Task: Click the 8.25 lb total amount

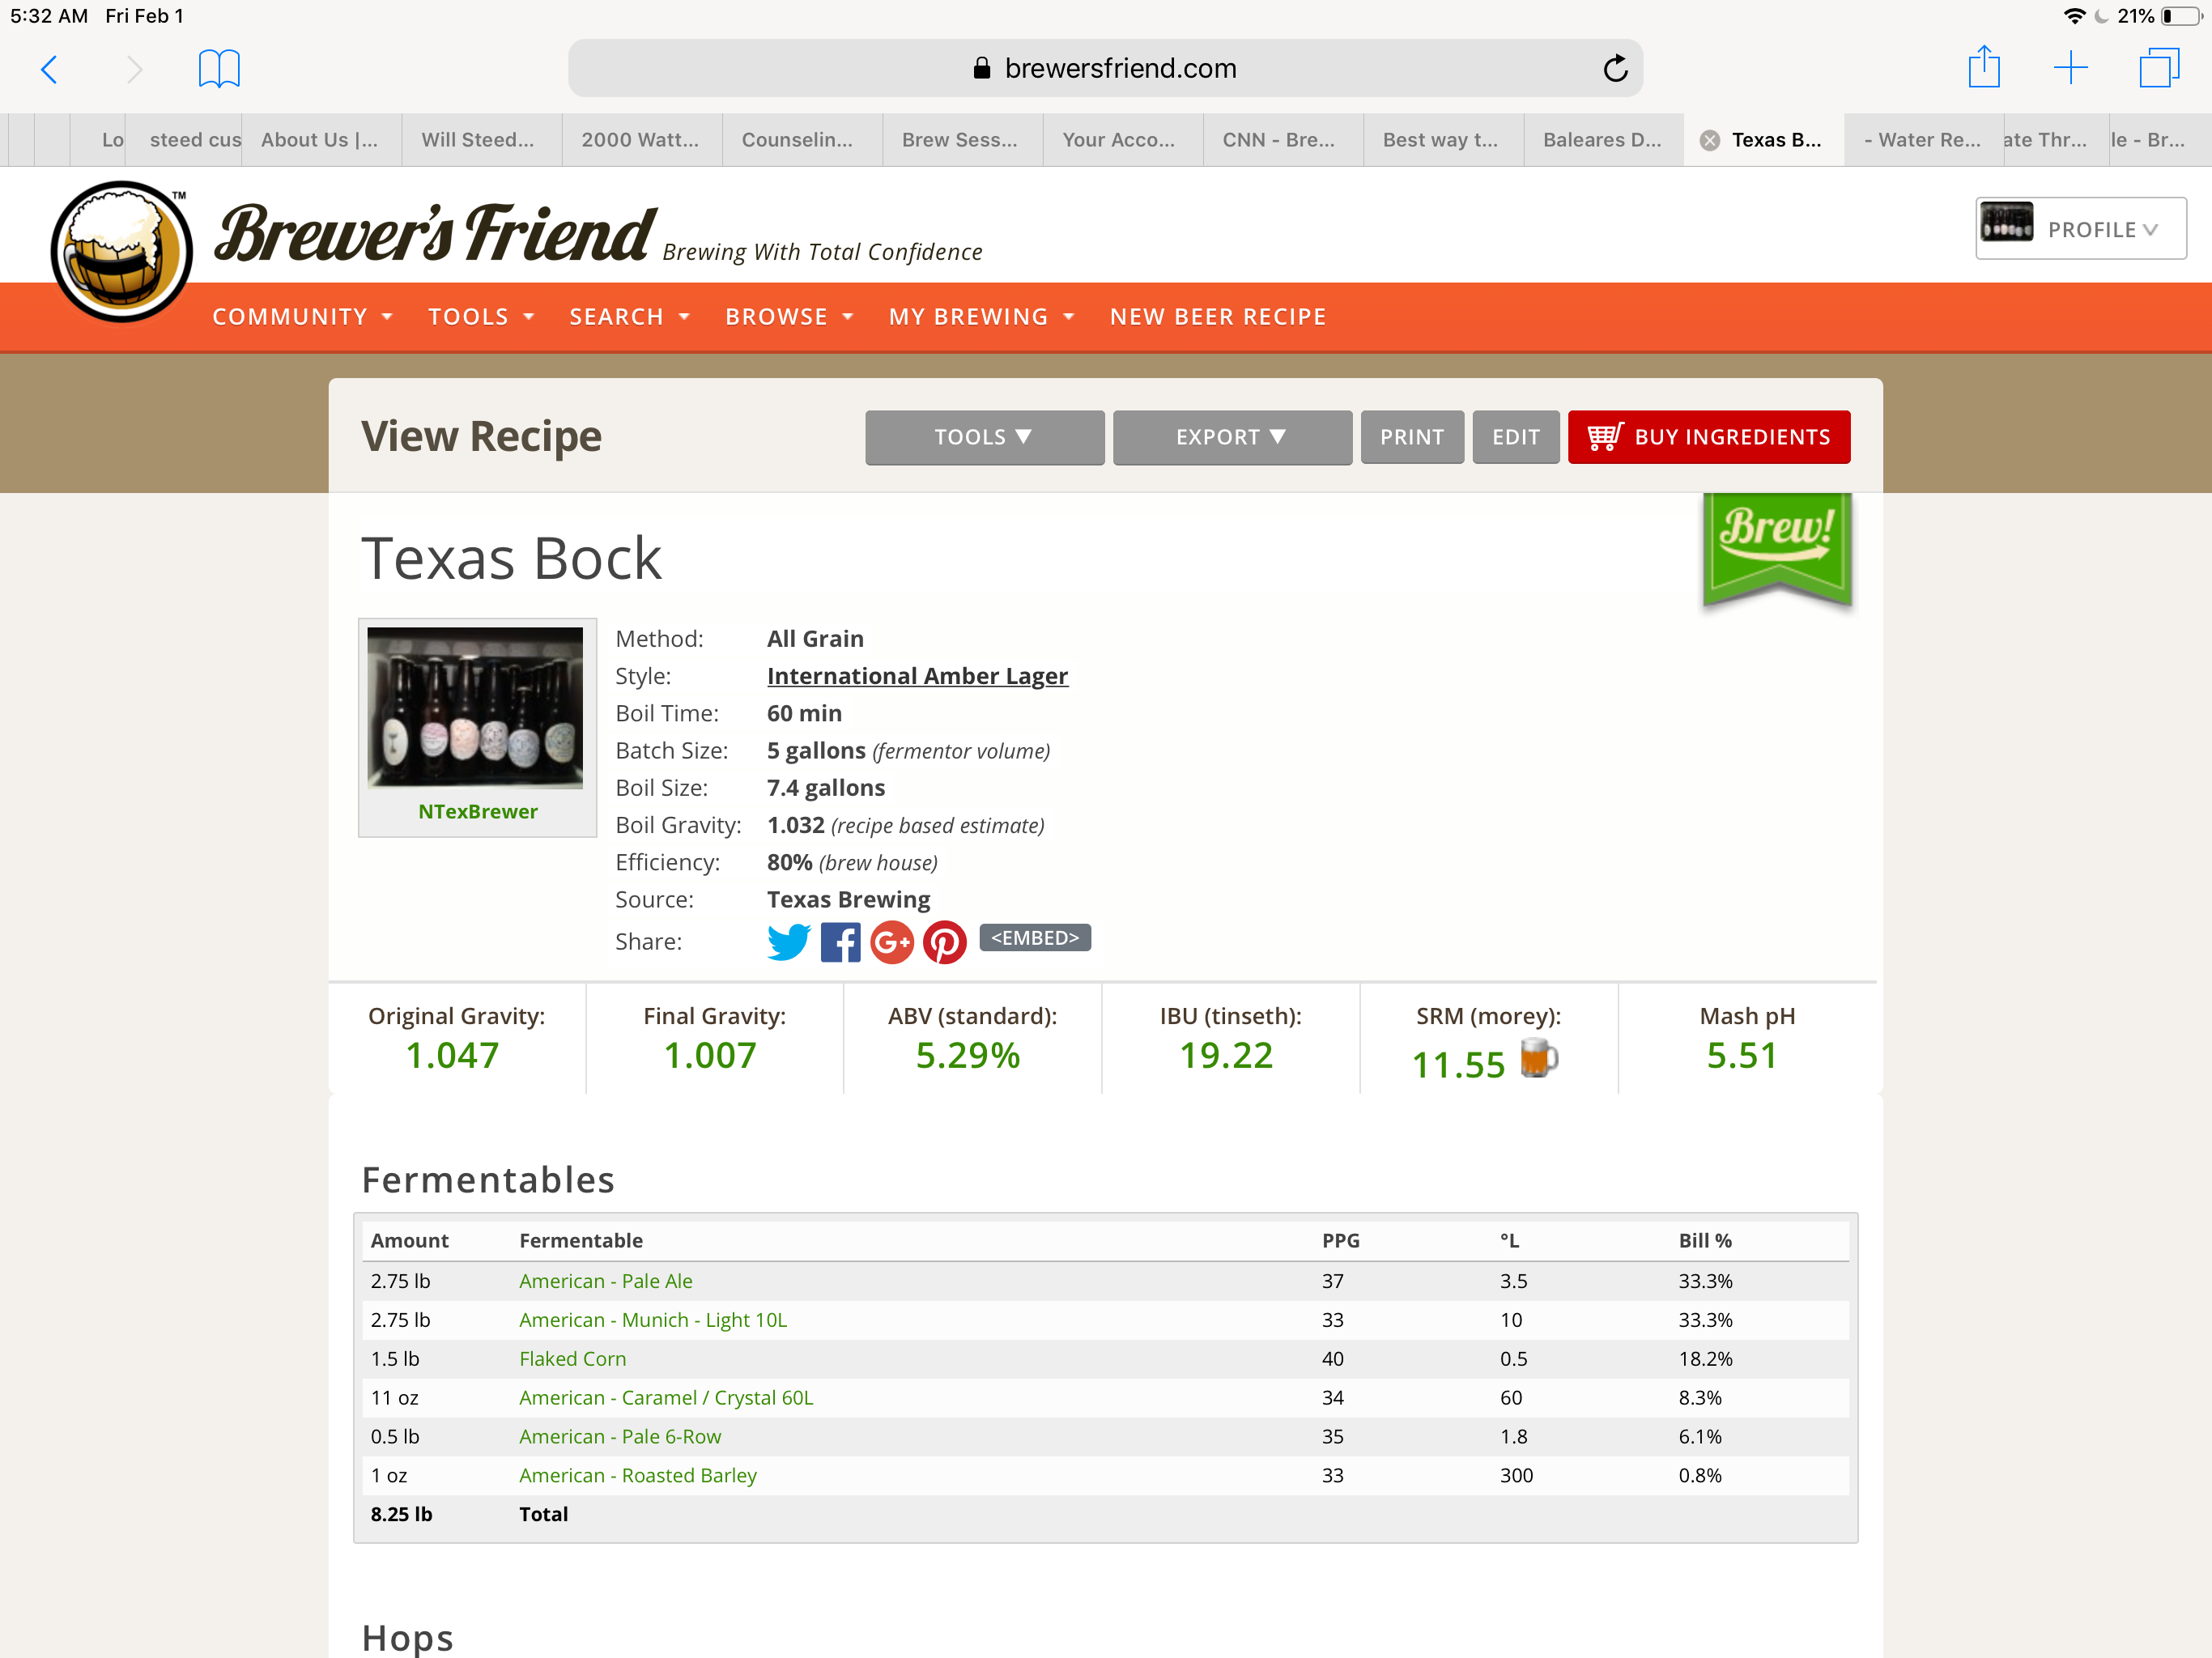Action: (x=402, y=1514)
